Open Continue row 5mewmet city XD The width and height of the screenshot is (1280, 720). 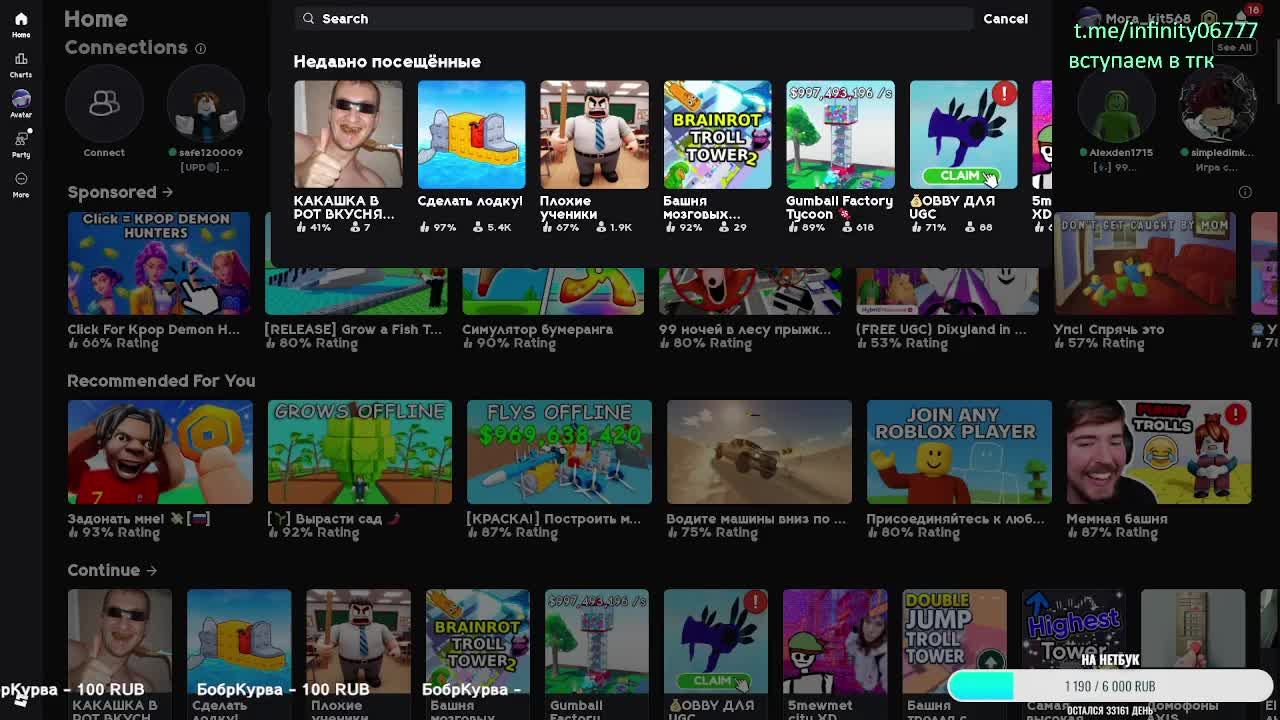[x=835, y=642]
